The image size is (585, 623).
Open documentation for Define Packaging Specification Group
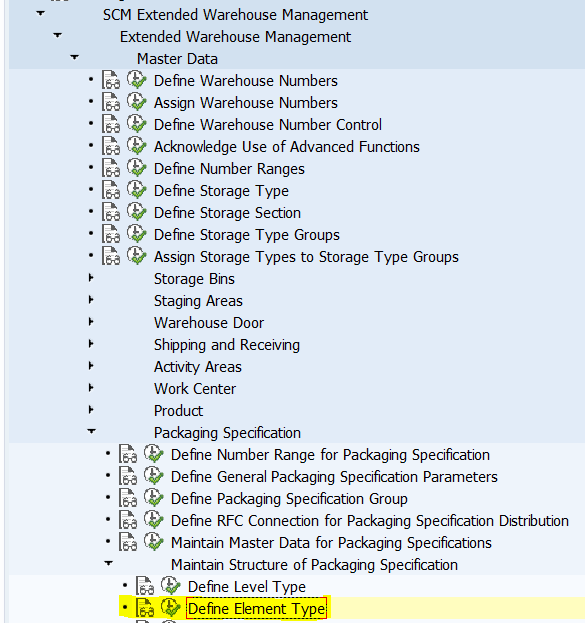point(128,498)
